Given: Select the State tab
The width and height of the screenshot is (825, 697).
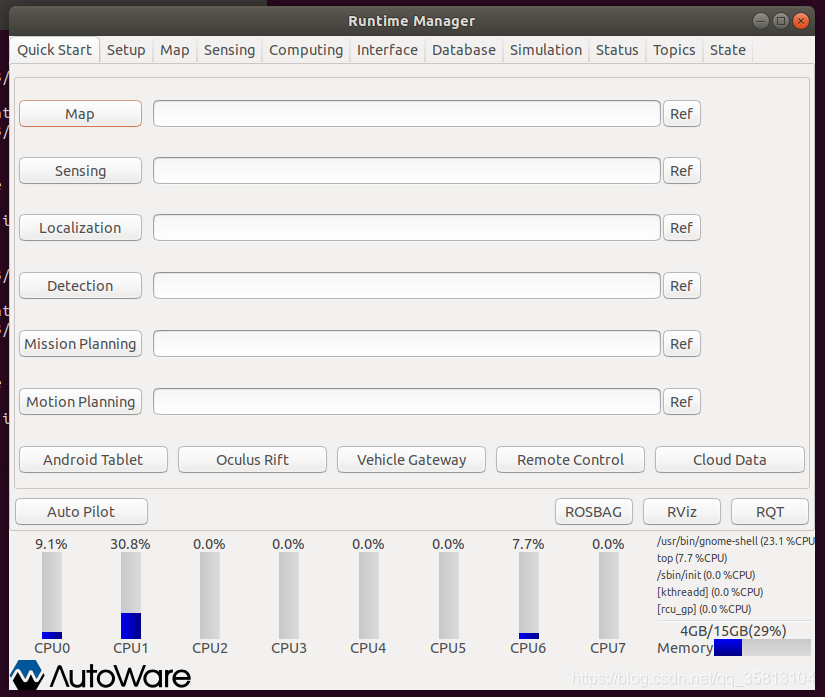Looking at the screenshot, I should click(728, 50).
